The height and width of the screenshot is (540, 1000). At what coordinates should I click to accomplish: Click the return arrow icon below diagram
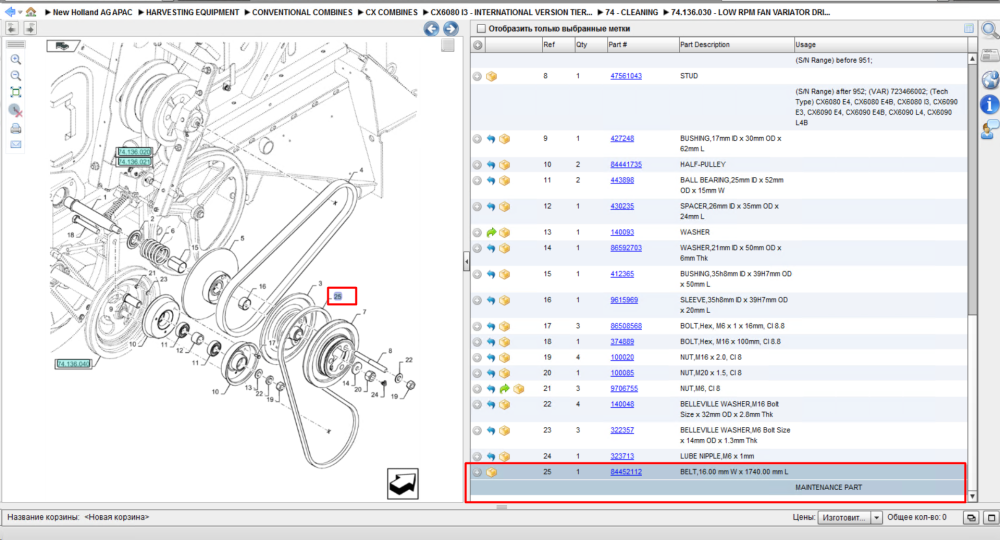pyautogui.click(x=403, y=484)
